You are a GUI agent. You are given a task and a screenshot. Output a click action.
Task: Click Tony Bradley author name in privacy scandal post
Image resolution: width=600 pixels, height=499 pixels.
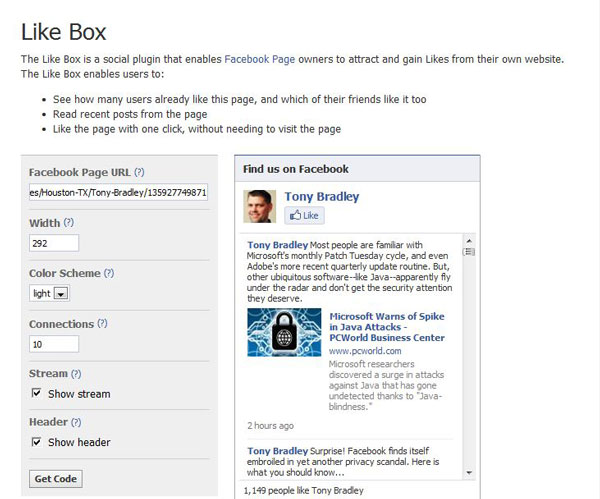[x=277, y=451]
